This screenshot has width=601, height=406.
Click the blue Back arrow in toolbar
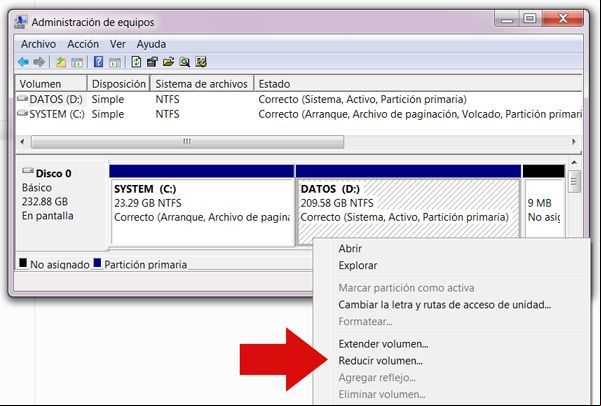tap(23, 62)
